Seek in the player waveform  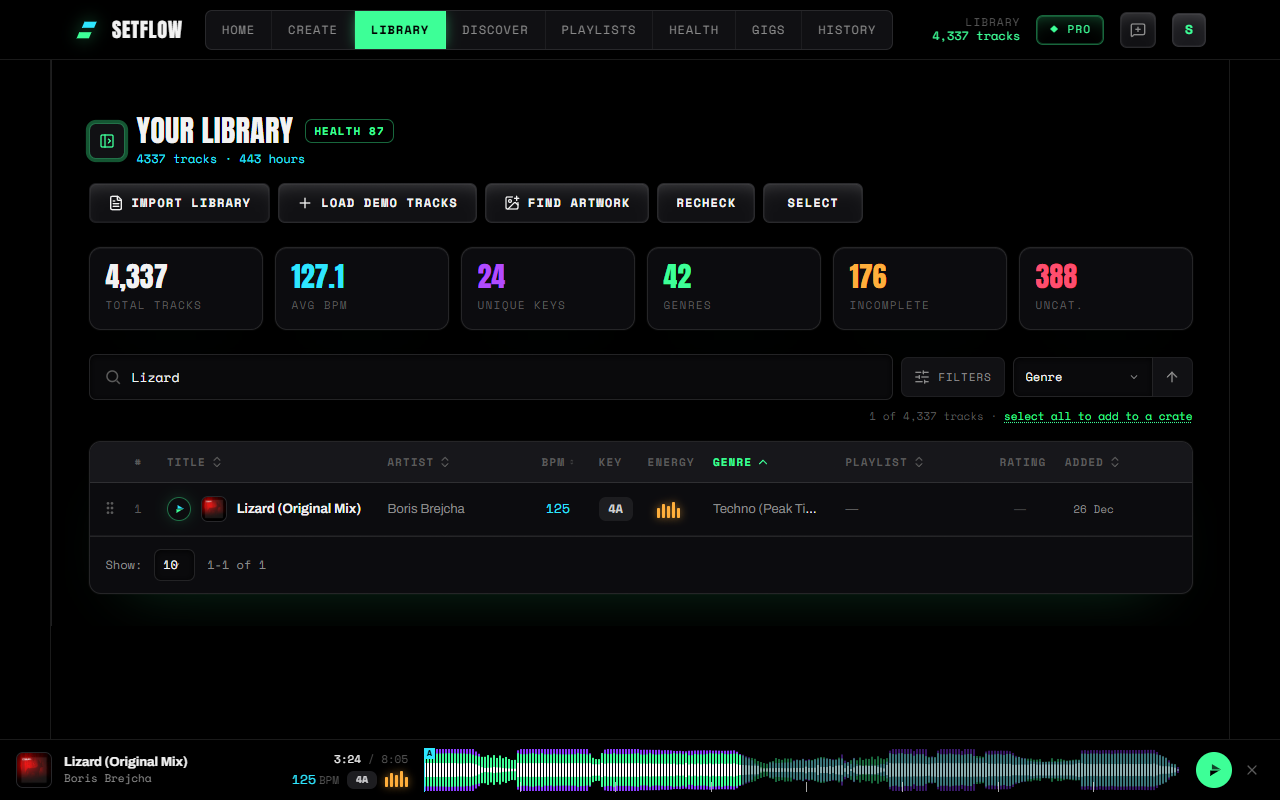[802, 770]
